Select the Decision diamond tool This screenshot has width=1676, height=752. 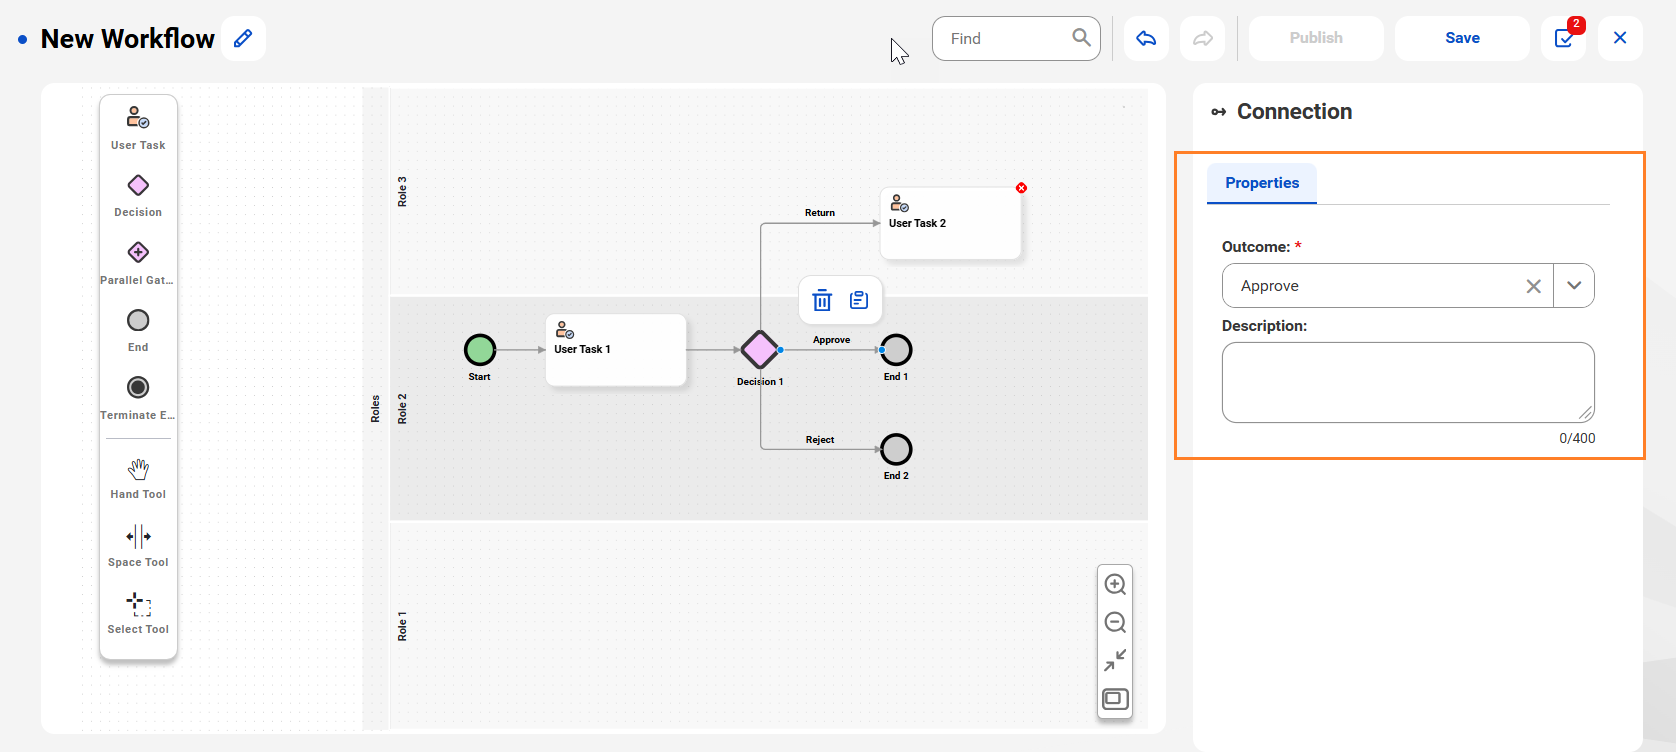pyautogui.click(x=138, y=196)
